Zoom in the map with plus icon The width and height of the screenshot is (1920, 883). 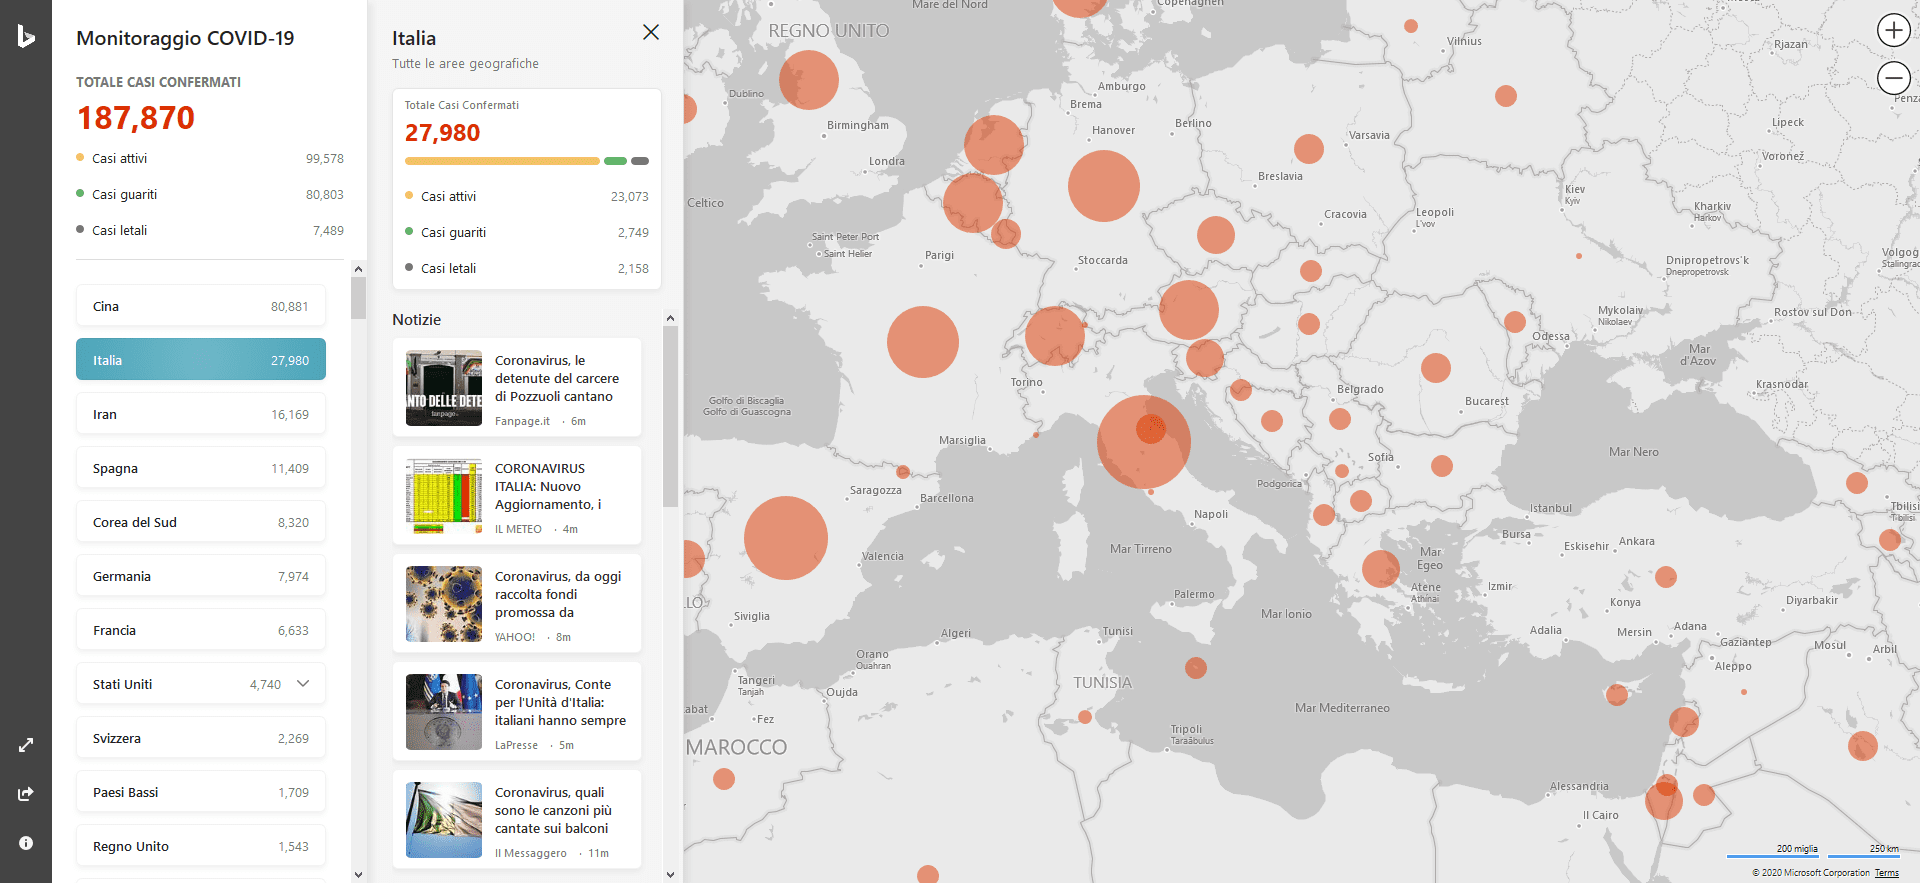(x=1893, y=30)
